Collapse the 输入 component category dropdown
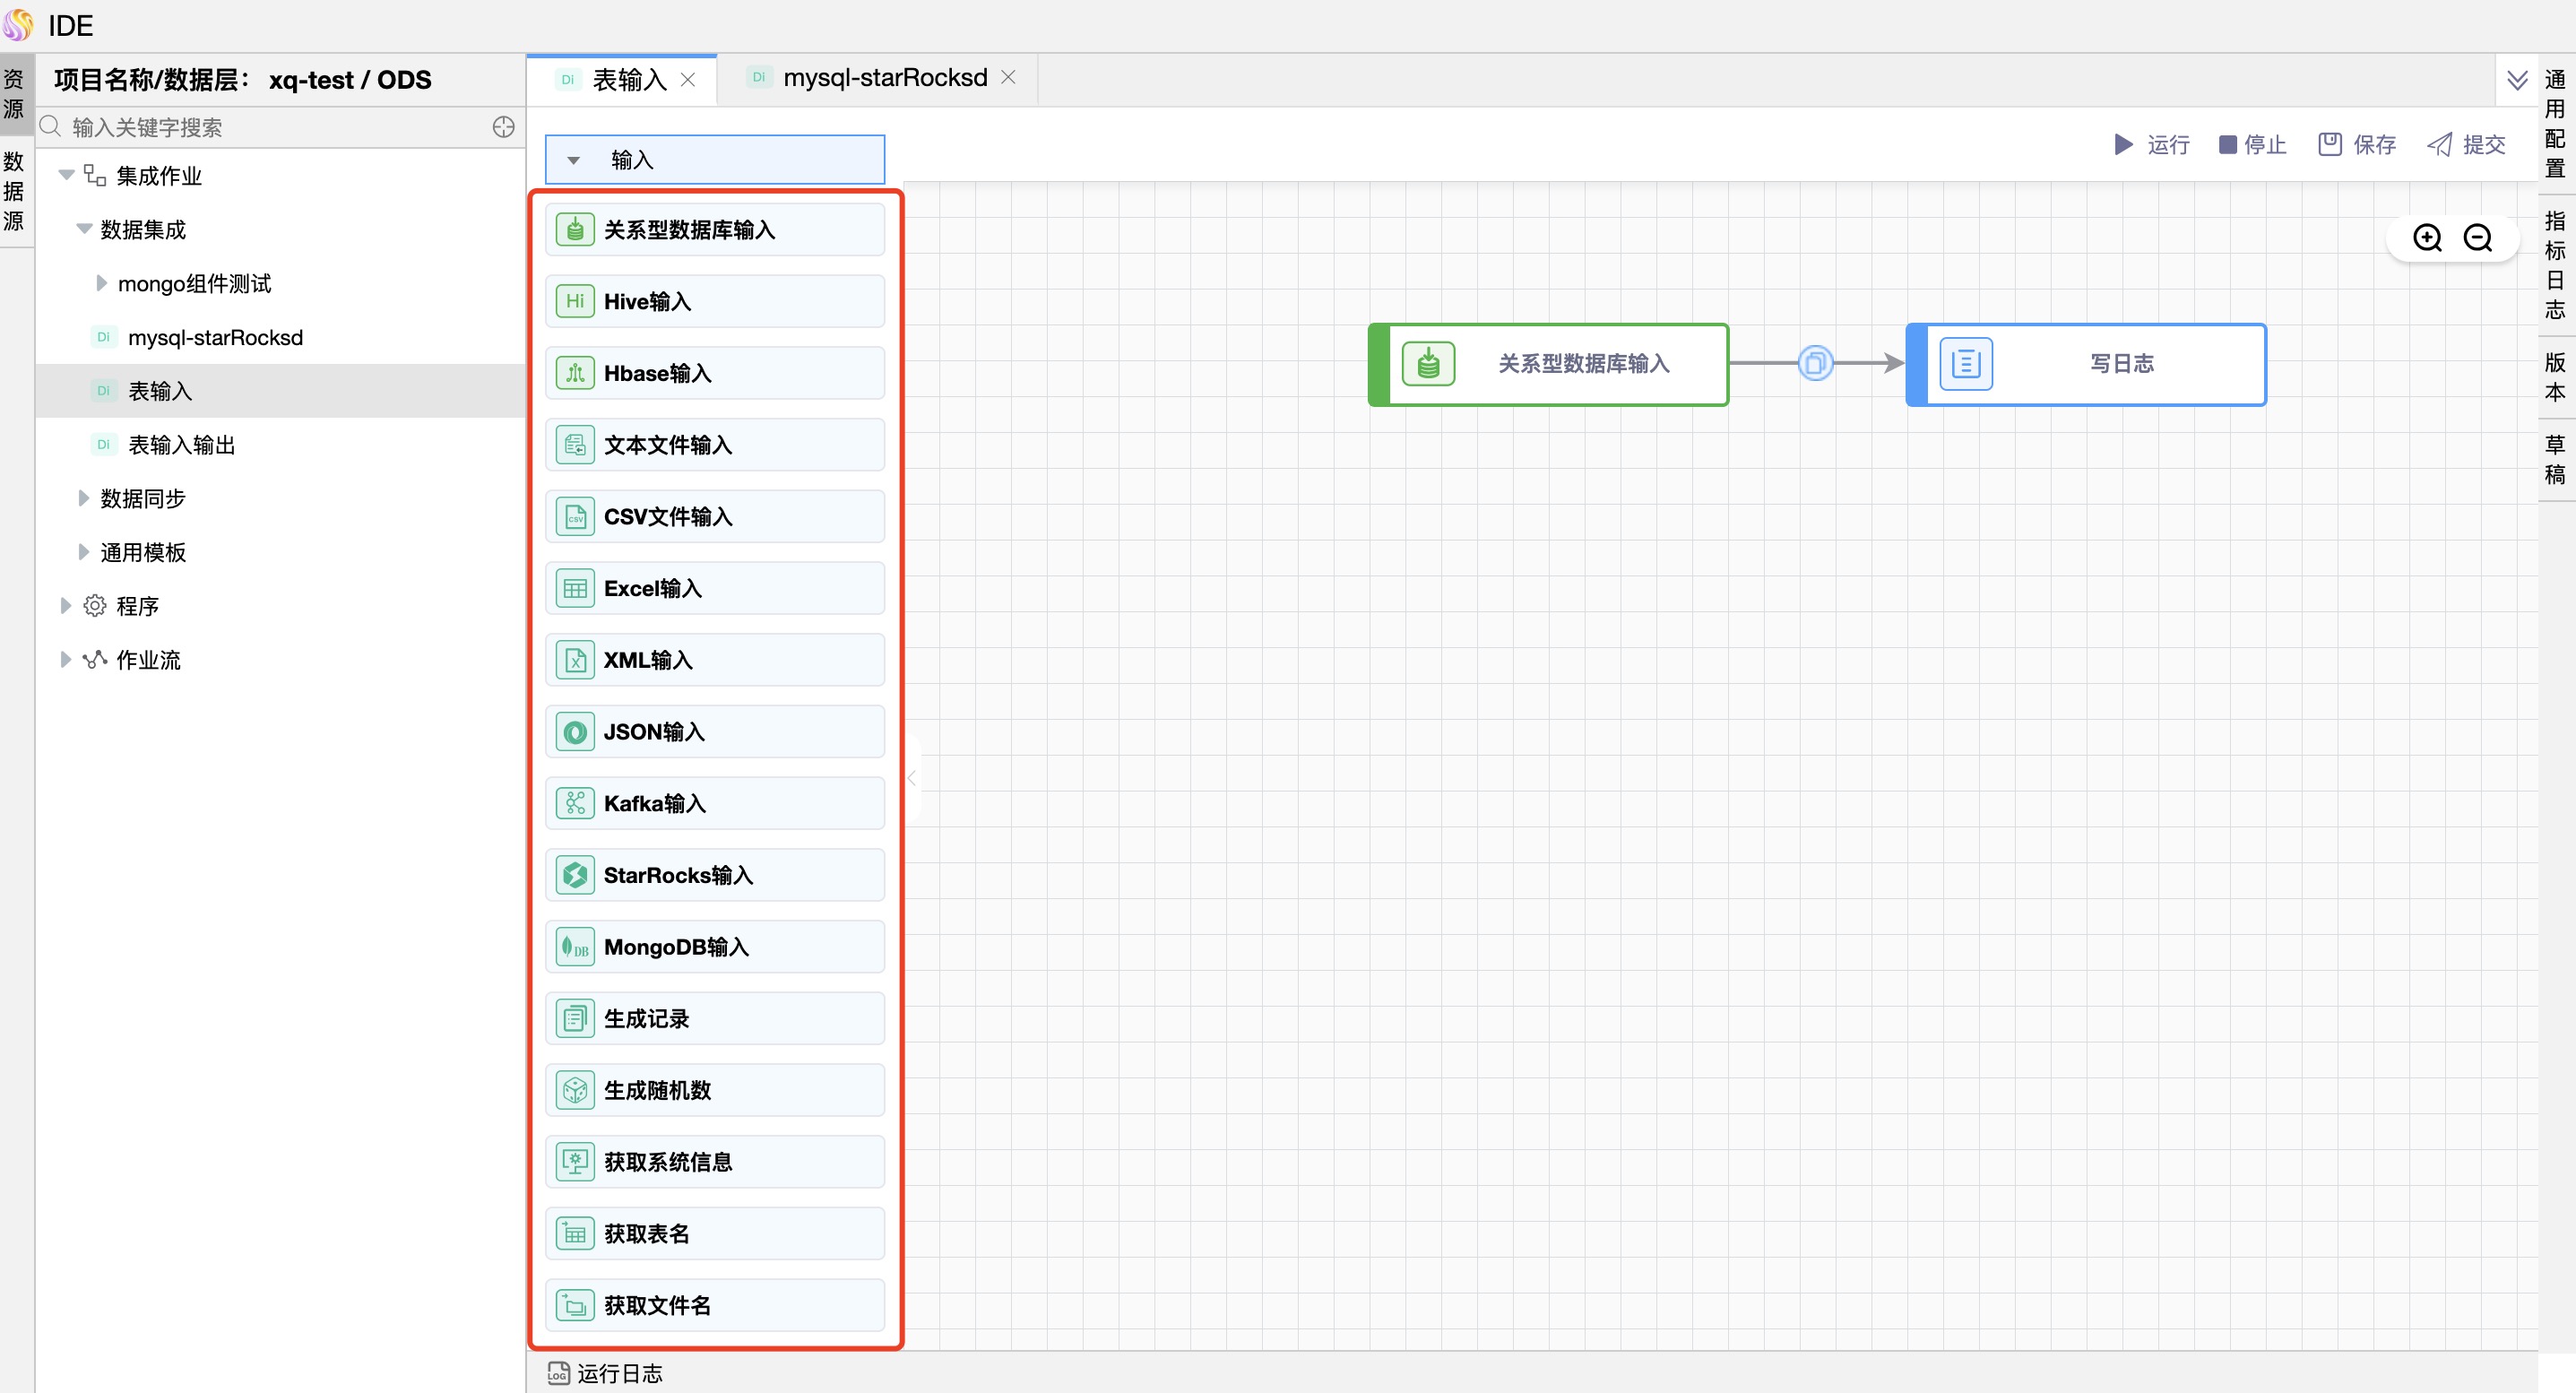2576x1393 pixels. pyautogui.click(x=573, y=160)
